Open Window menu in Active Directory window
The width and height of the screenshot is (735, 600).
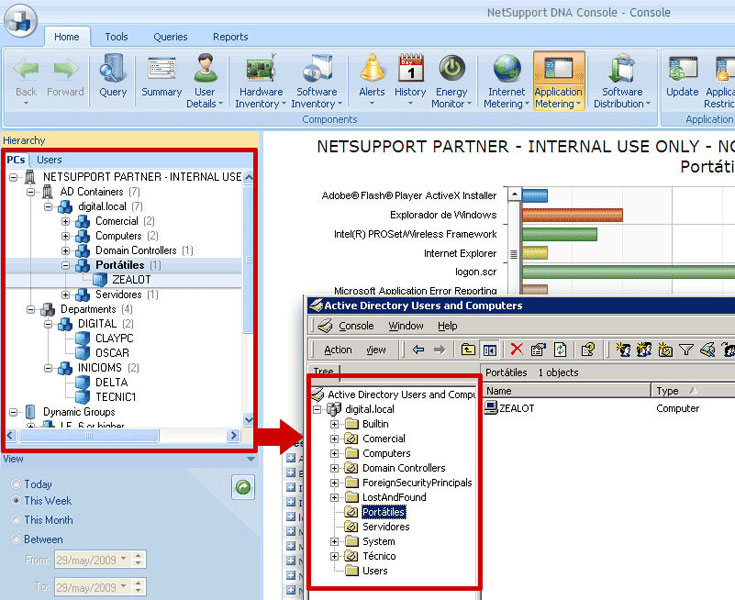pos(406,326)
